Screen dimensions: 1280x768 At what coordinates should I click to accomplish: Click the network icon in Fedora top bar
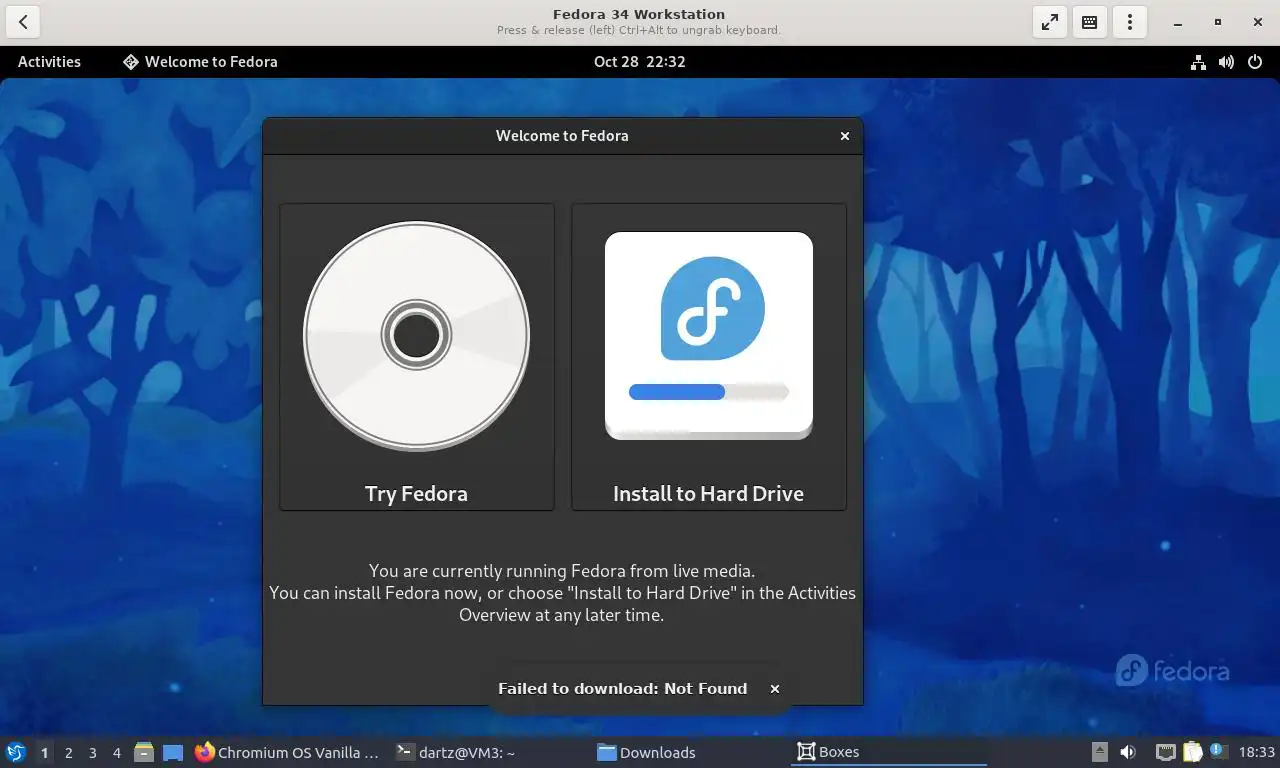(x=1198, y=62)
